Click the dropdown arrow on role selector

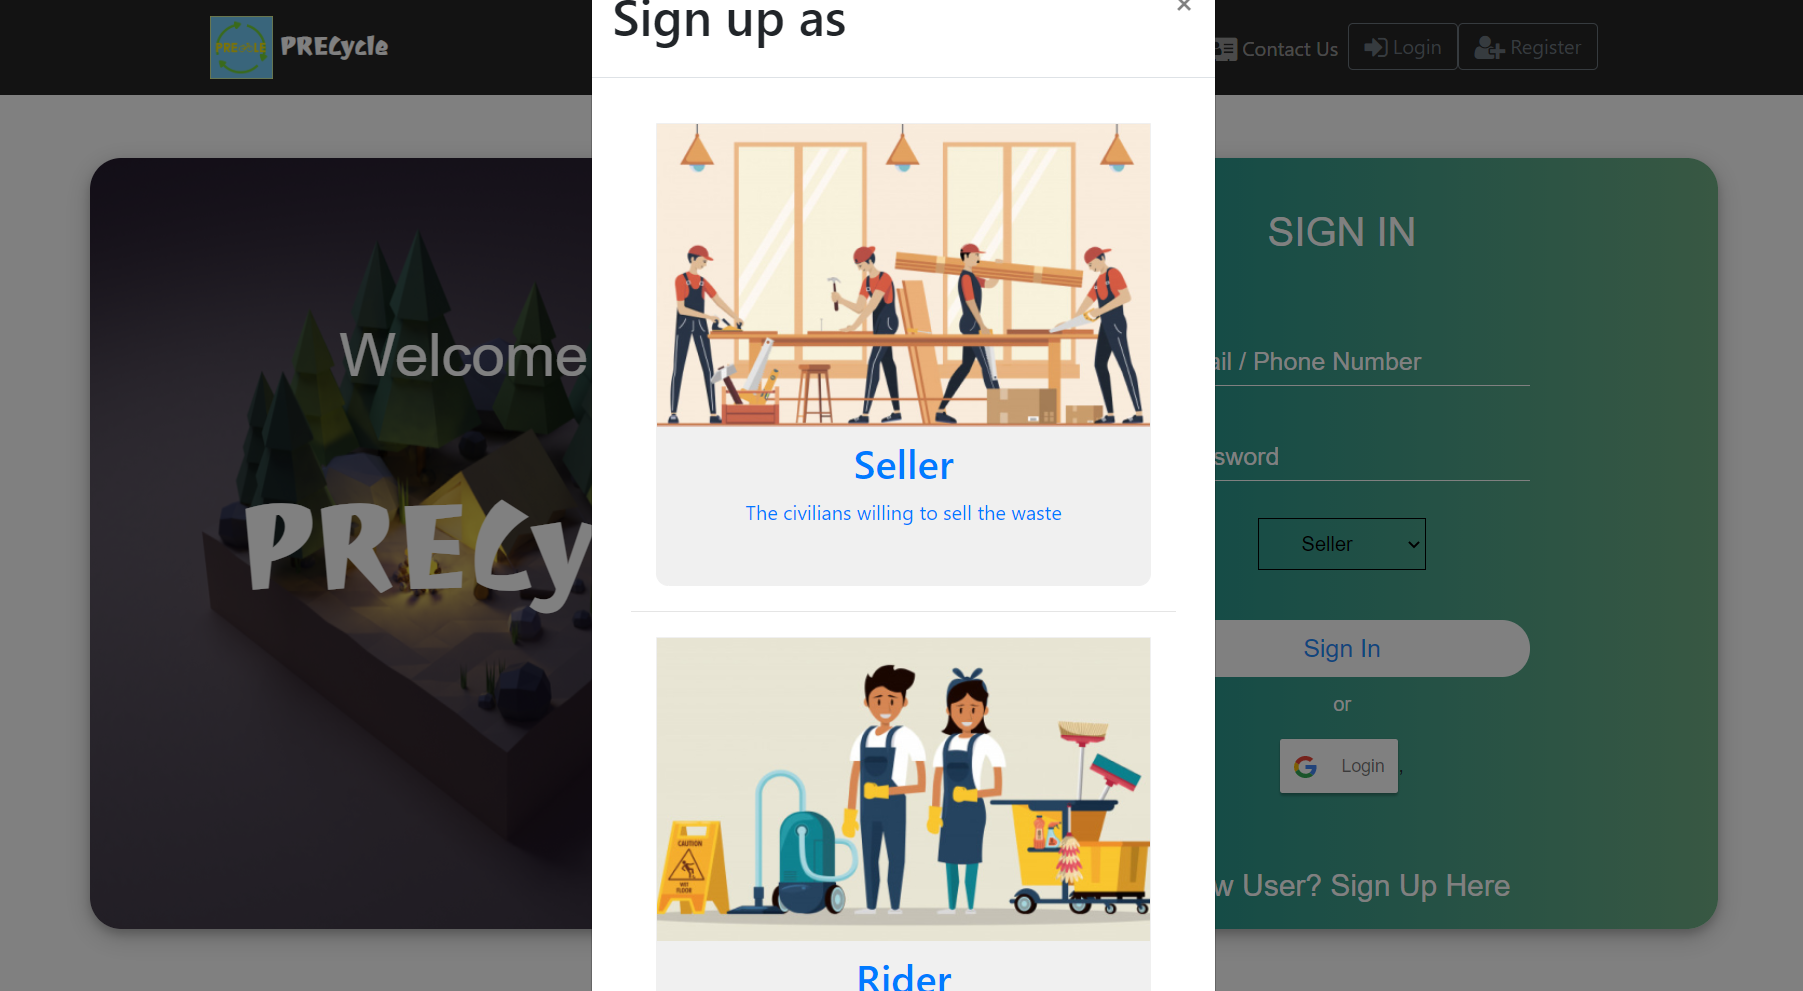pyautogui.click(x=1413, y=544)
